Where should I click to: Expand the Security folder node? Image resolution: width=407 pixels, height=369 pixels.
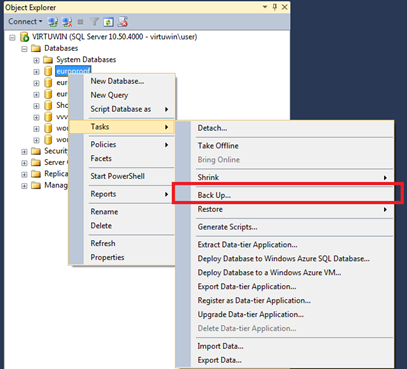[24, 152]
